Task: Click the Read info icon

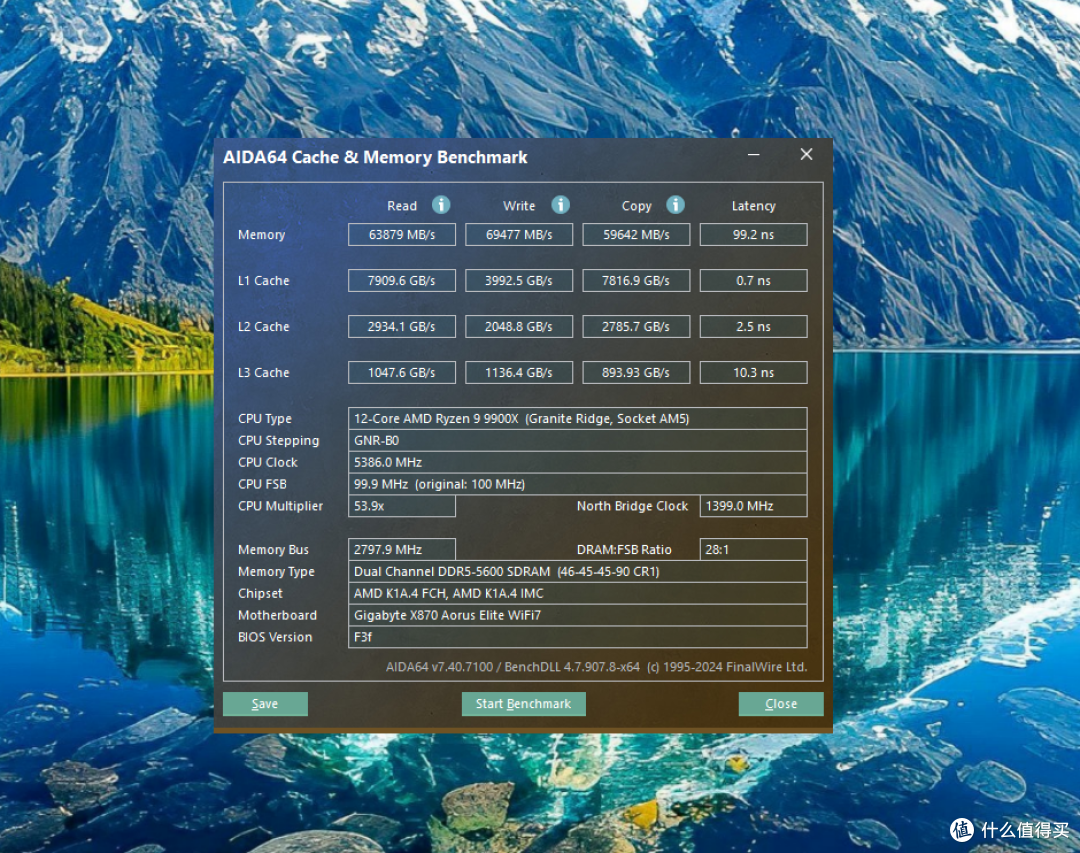Action: pos(441,205)
